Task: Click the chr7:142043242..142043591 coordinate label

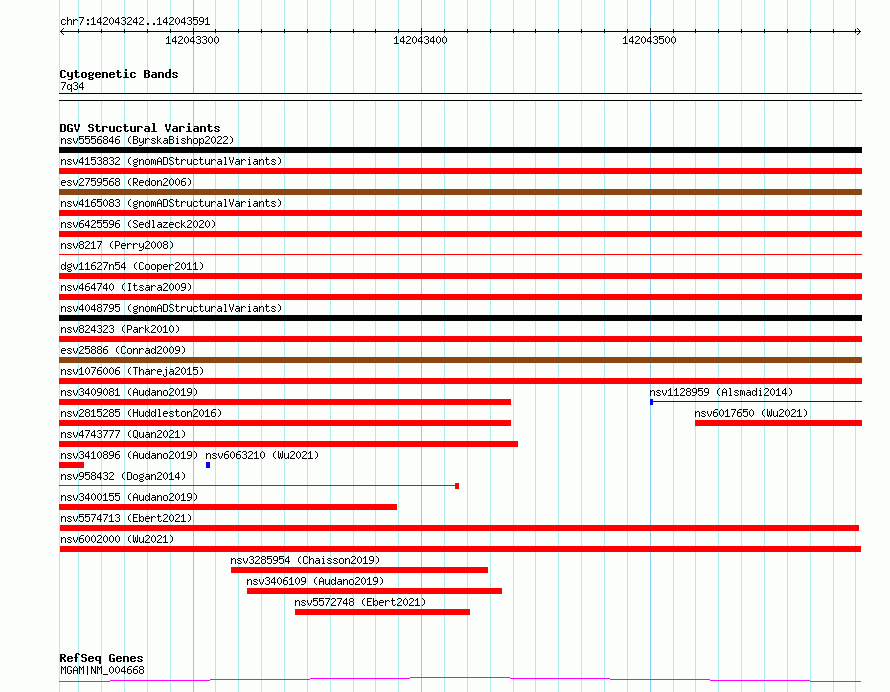Action: tap(135, 22)
